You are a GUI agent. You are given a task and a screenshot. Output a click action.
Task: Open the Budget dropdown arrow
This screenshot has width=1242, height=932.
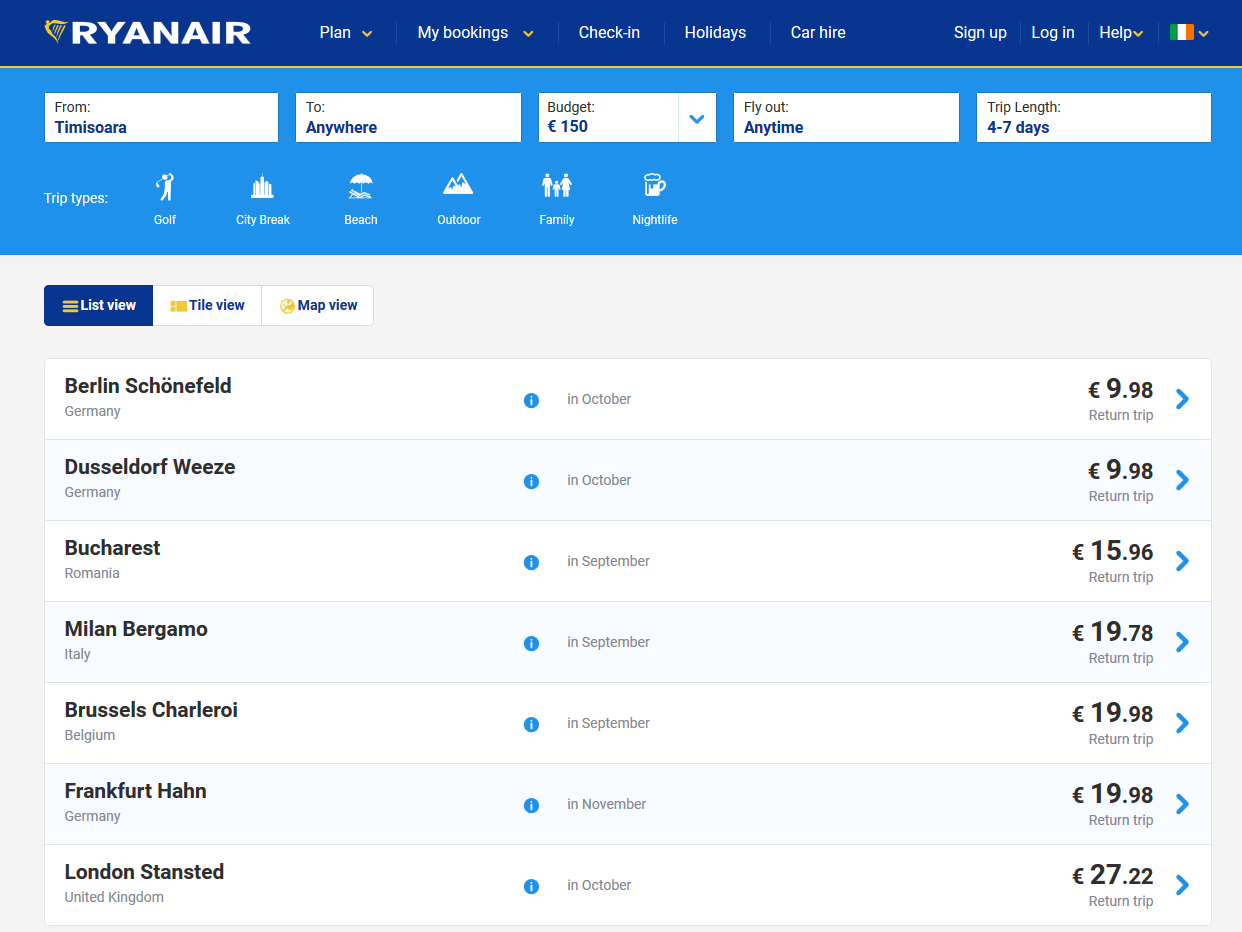(697, 119)
